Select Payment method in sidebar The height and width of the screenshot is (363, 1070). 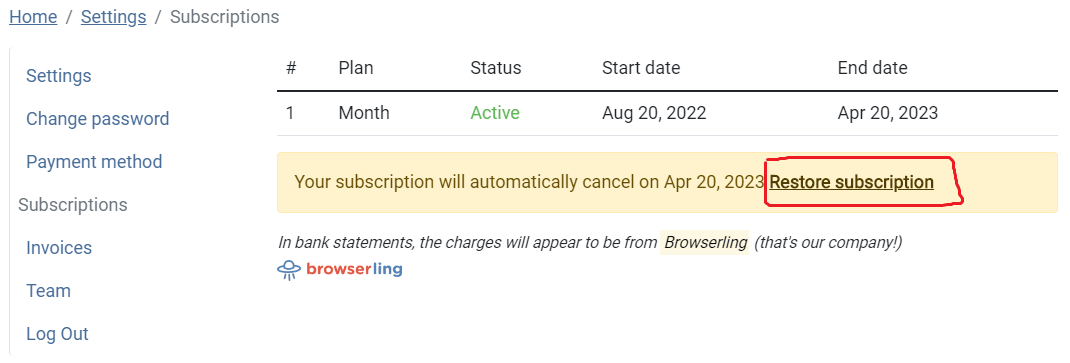94,162
